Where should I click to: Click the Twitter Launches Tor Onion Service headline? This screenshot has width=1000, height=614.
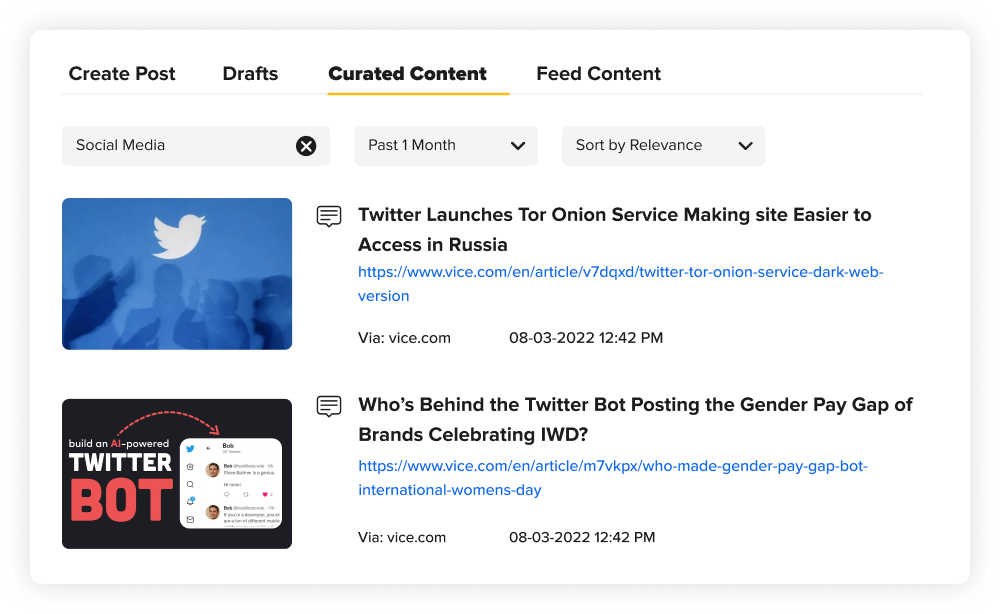coord(614,230)
